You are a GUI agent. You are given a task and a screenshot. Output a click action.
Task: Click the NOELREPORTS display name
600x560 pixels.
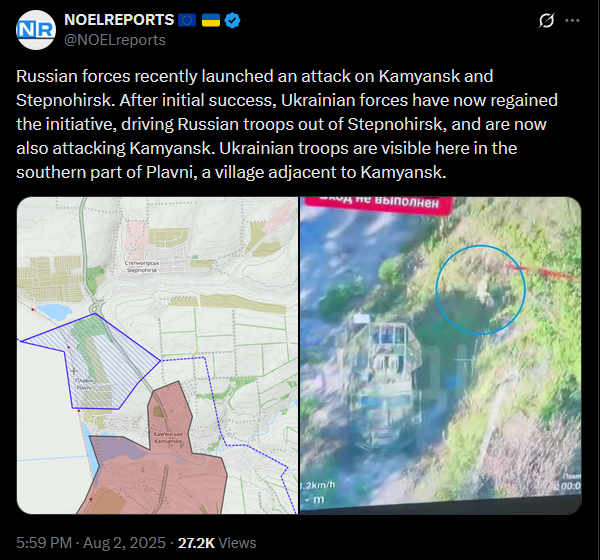(x=119, y=20)
